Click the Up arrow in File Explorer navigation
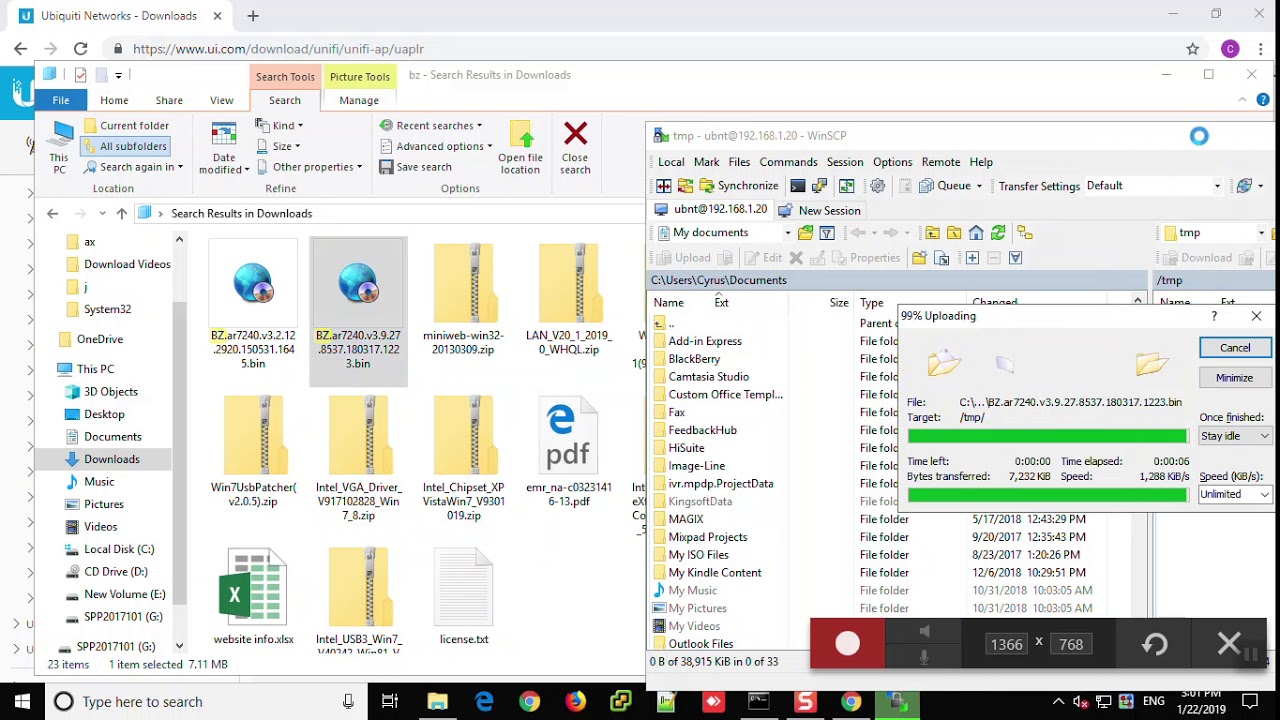This screenshot has width=1280, height=720. click(121, 213)
